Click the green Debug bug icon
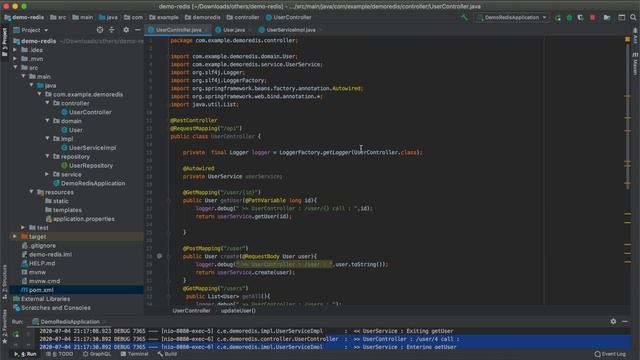 click(569, 18)
